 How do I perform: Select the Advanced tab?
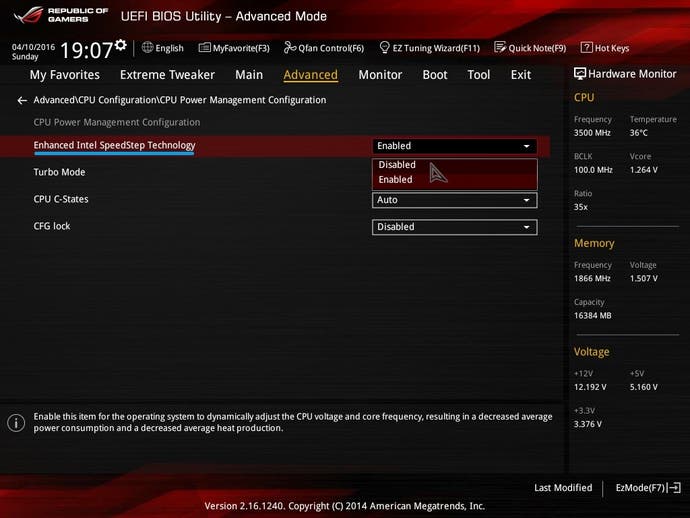tap(311, 75)
